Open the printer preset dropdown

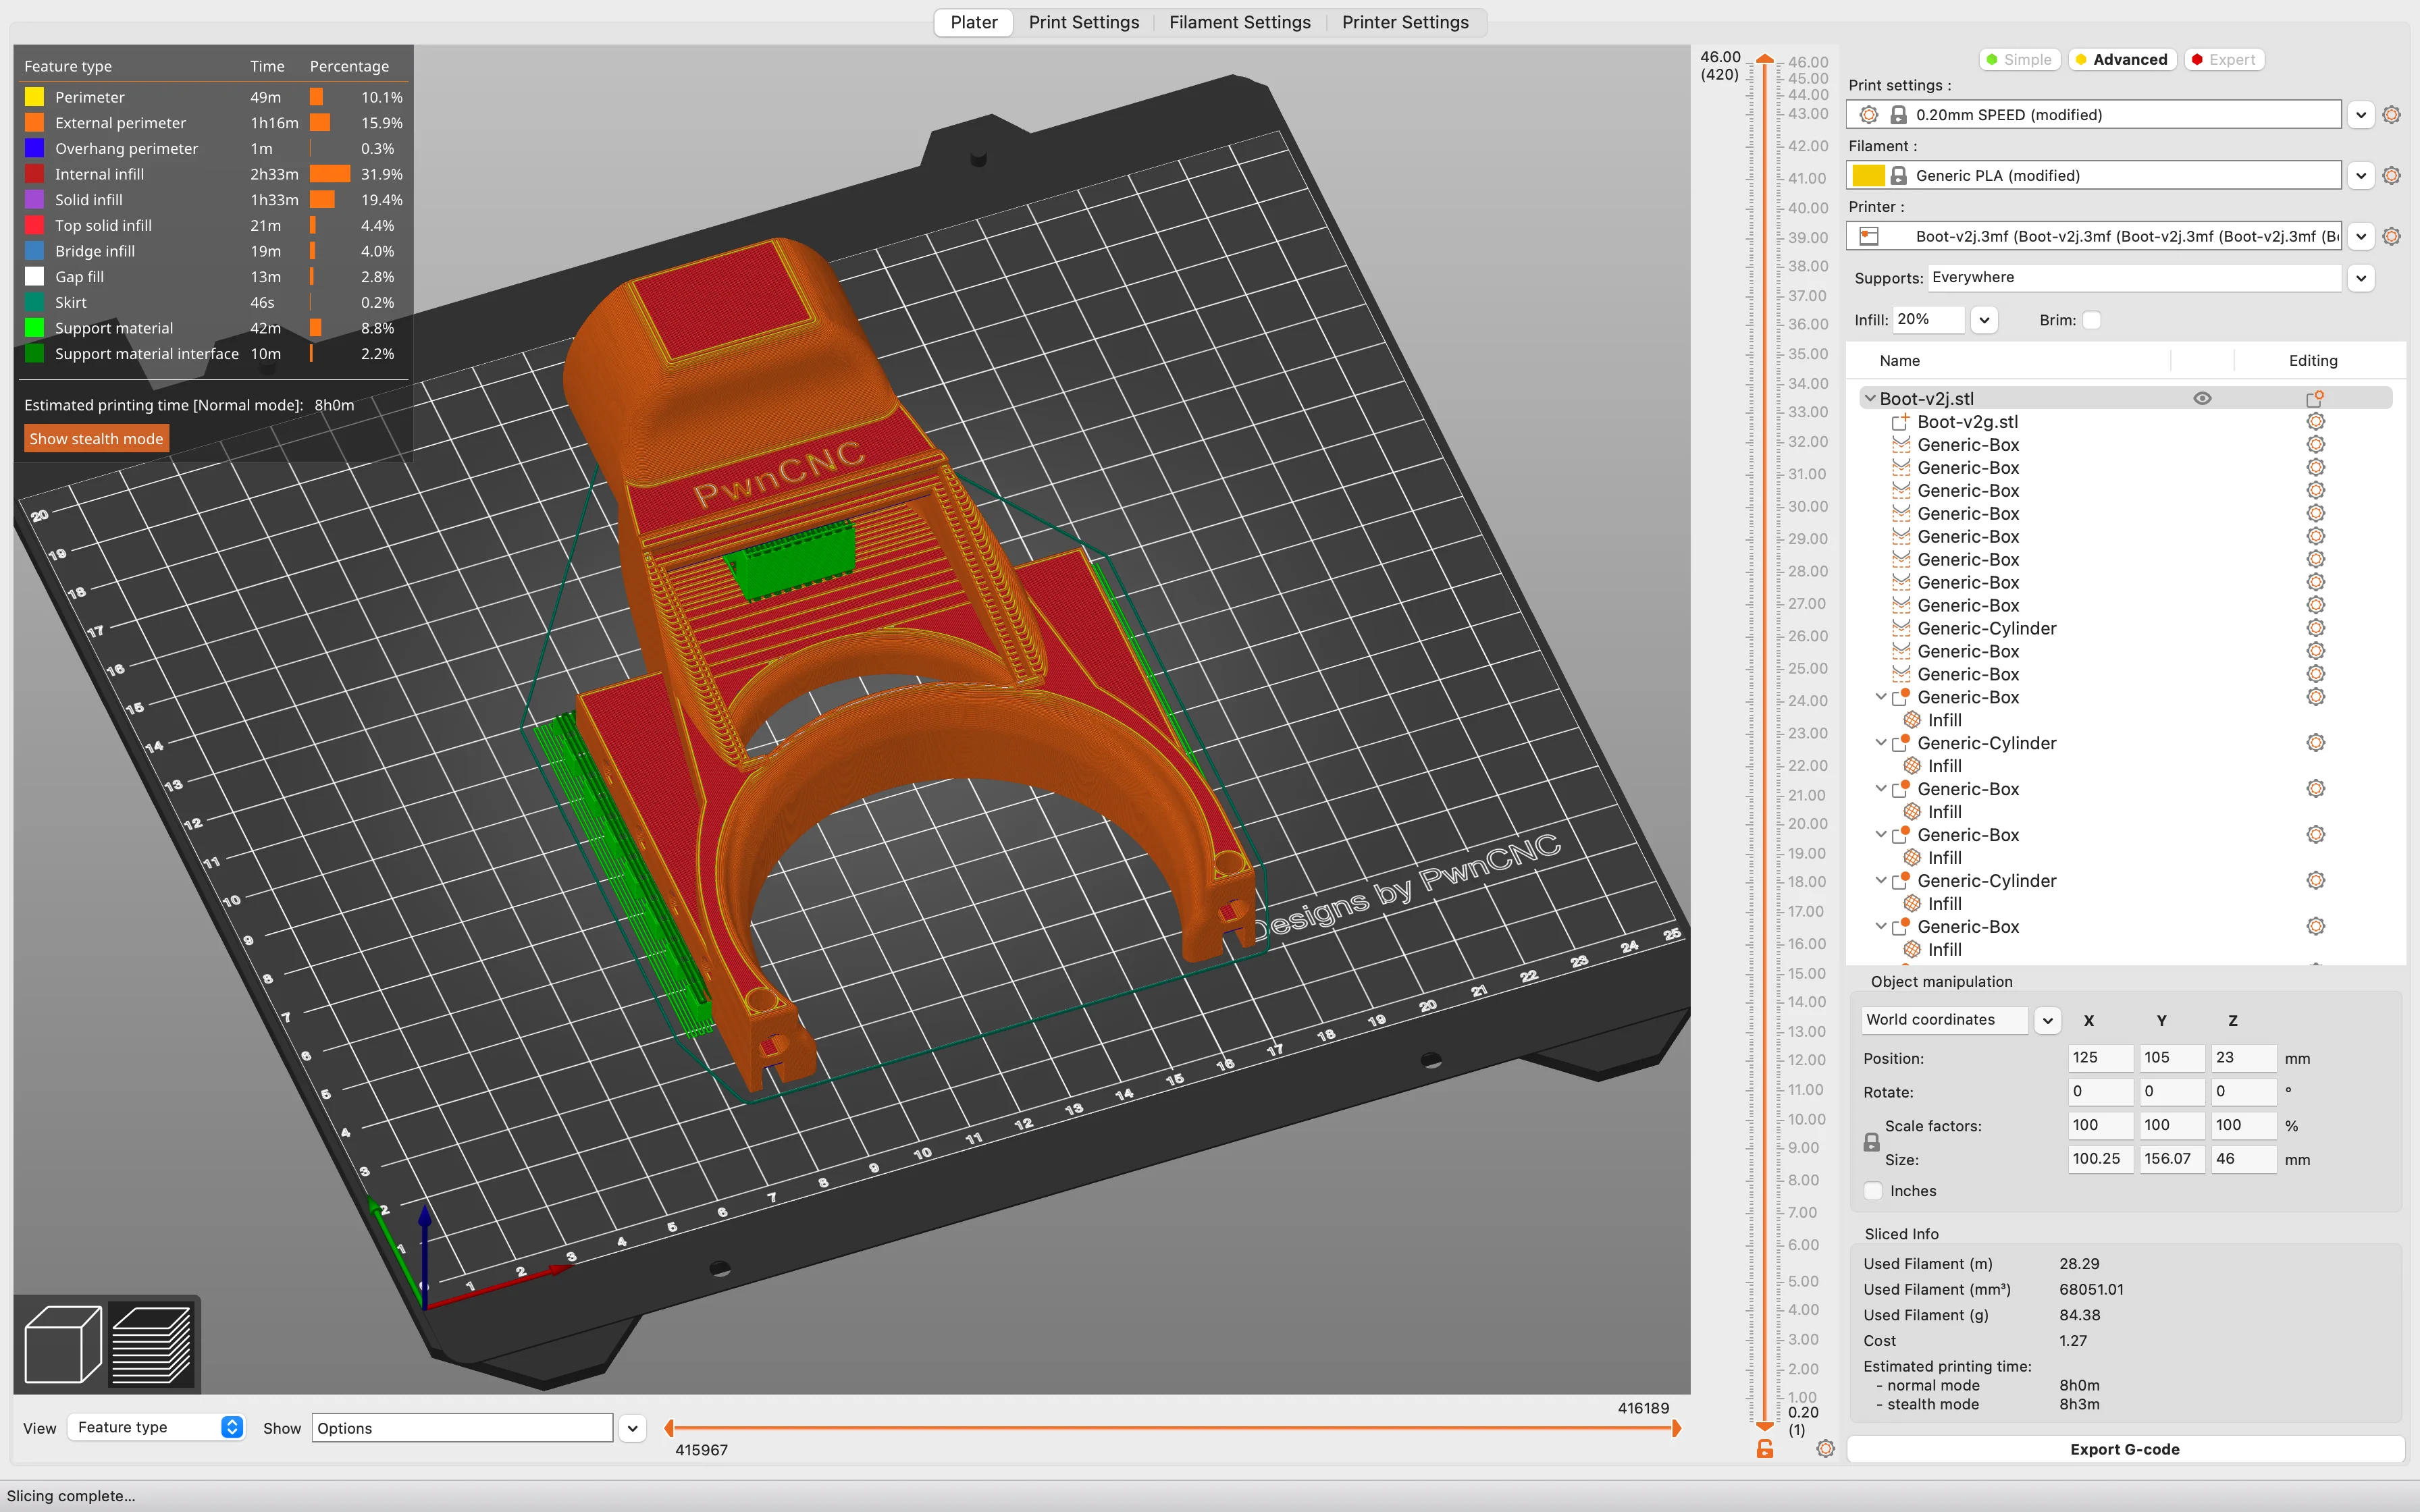pyautogui.click(x=2361, y=237)
